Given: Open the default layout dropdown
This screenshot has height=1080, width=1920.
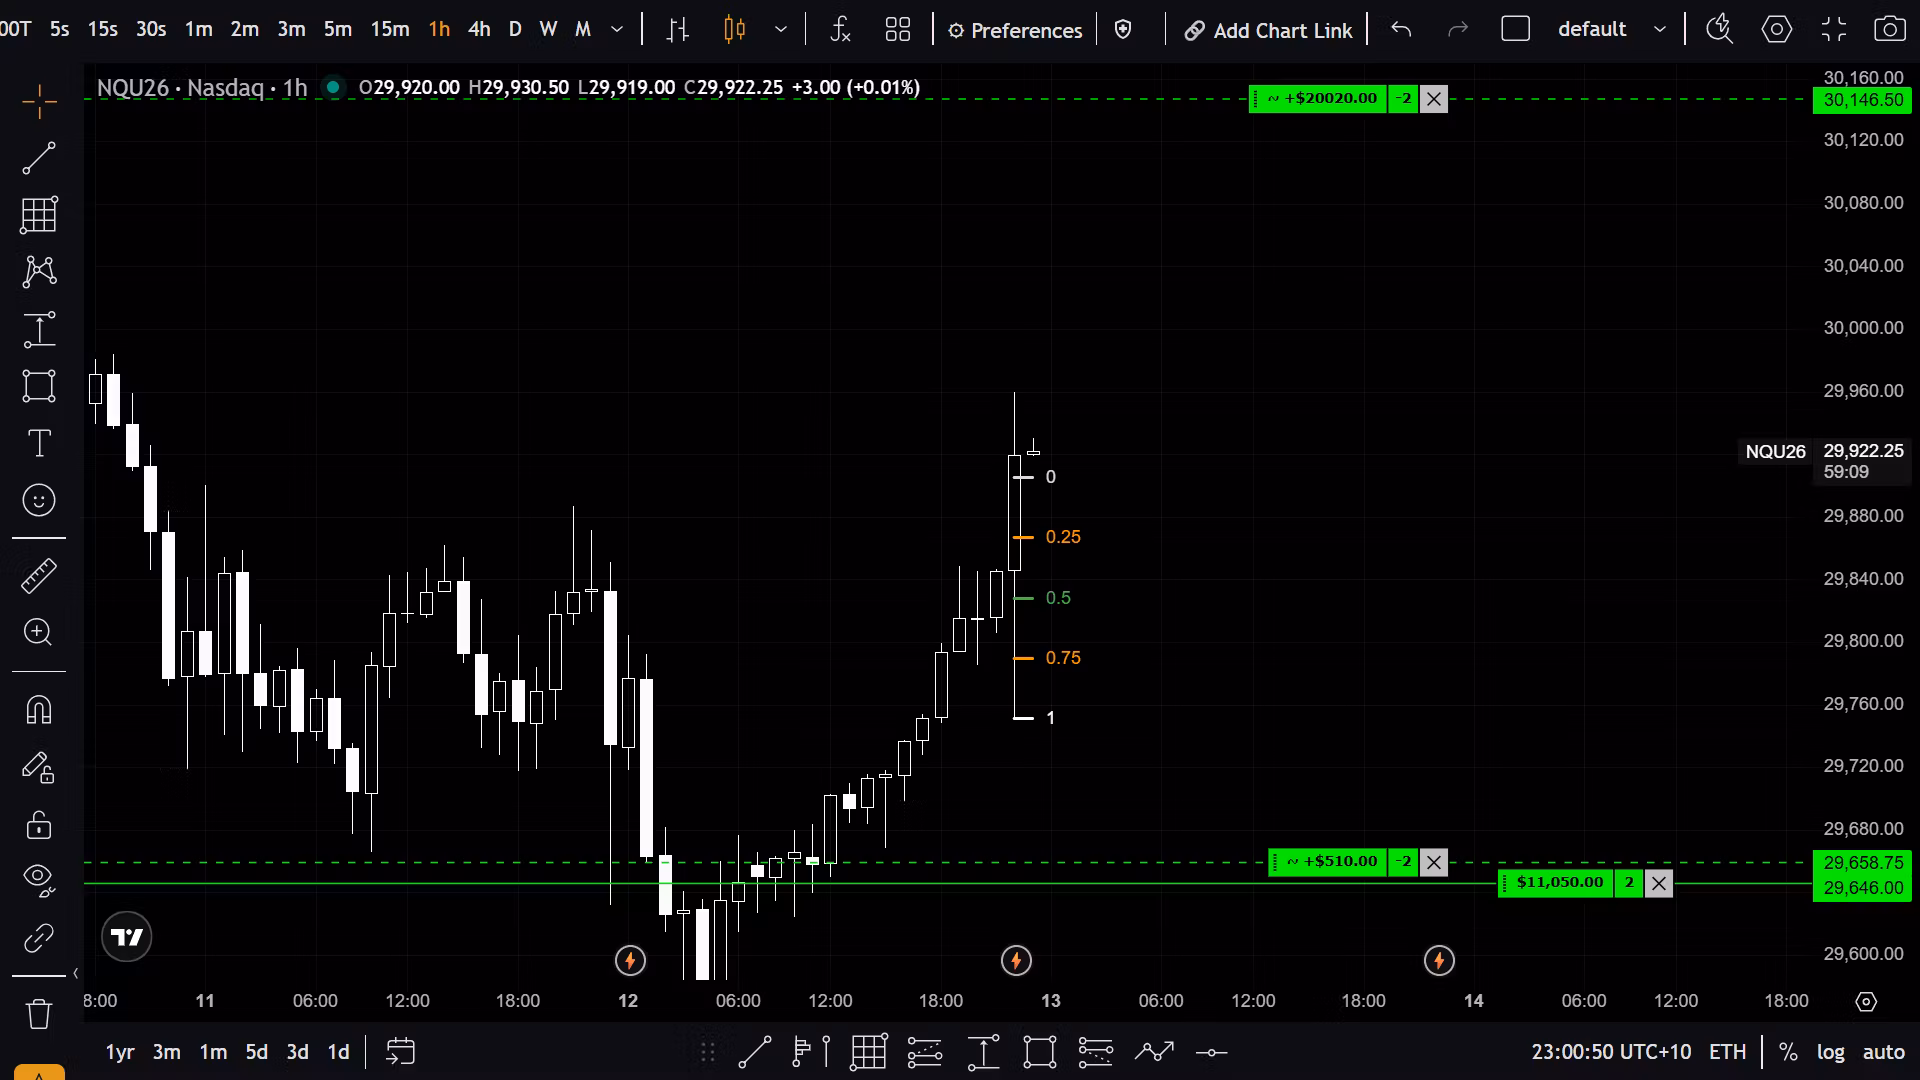Looking at the screenshot, I should [1611, 30].
